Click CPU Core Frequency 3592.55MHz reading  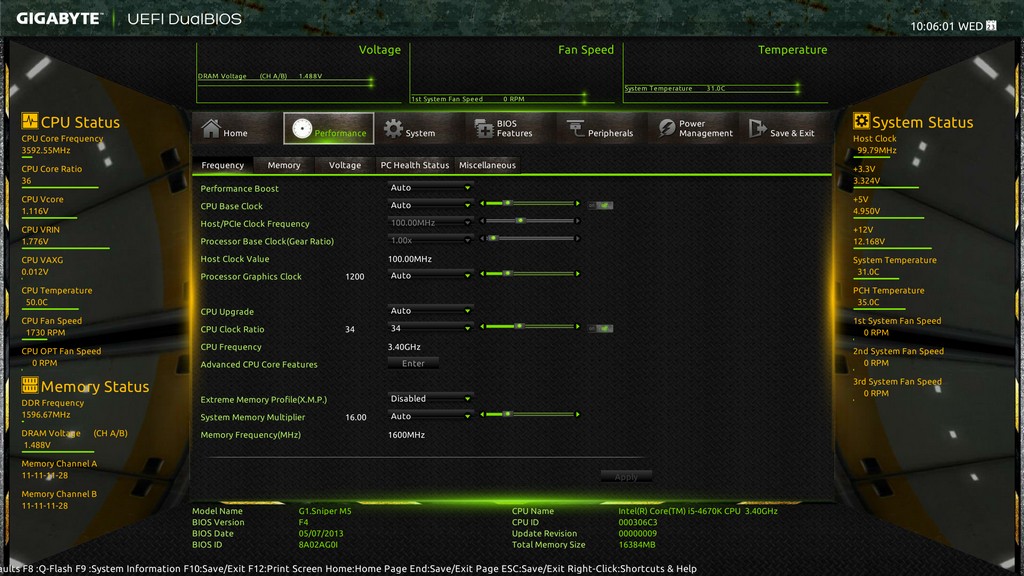(46, 150)
